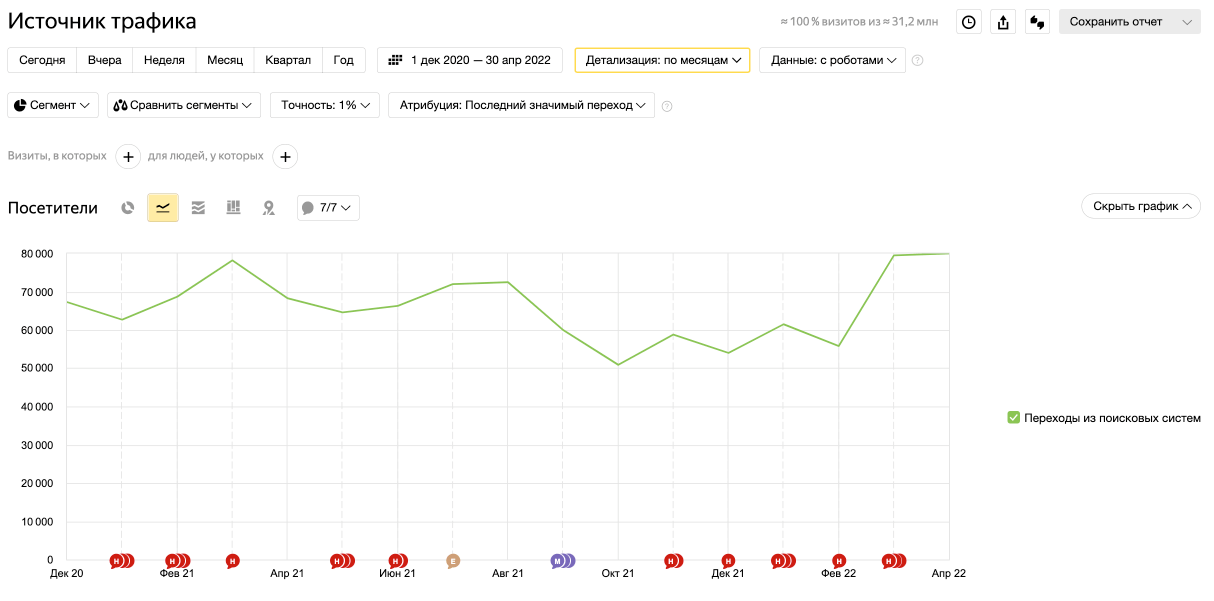
Task: Open the 'Данные: с роботами' dropdown
Action: 832,60
